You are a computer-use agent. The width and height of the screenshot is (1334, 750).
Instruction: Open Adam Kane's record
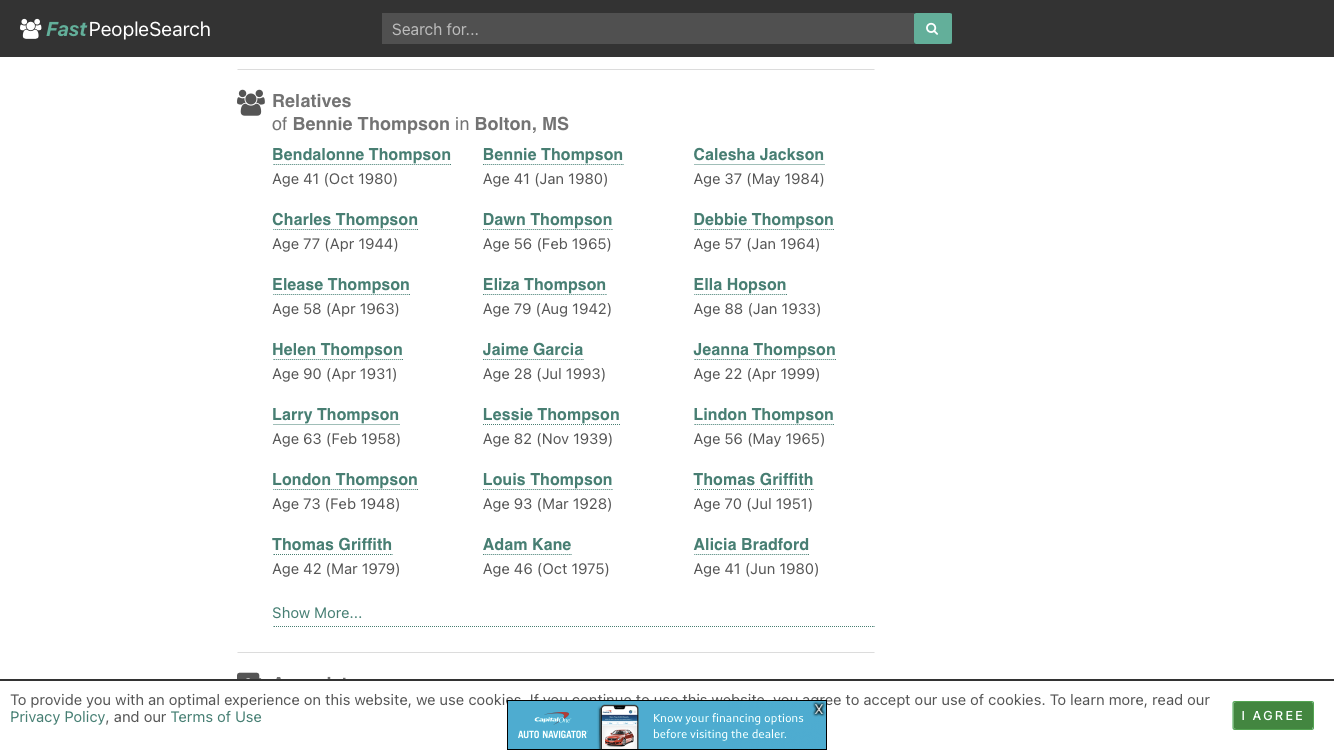point(527,545)
